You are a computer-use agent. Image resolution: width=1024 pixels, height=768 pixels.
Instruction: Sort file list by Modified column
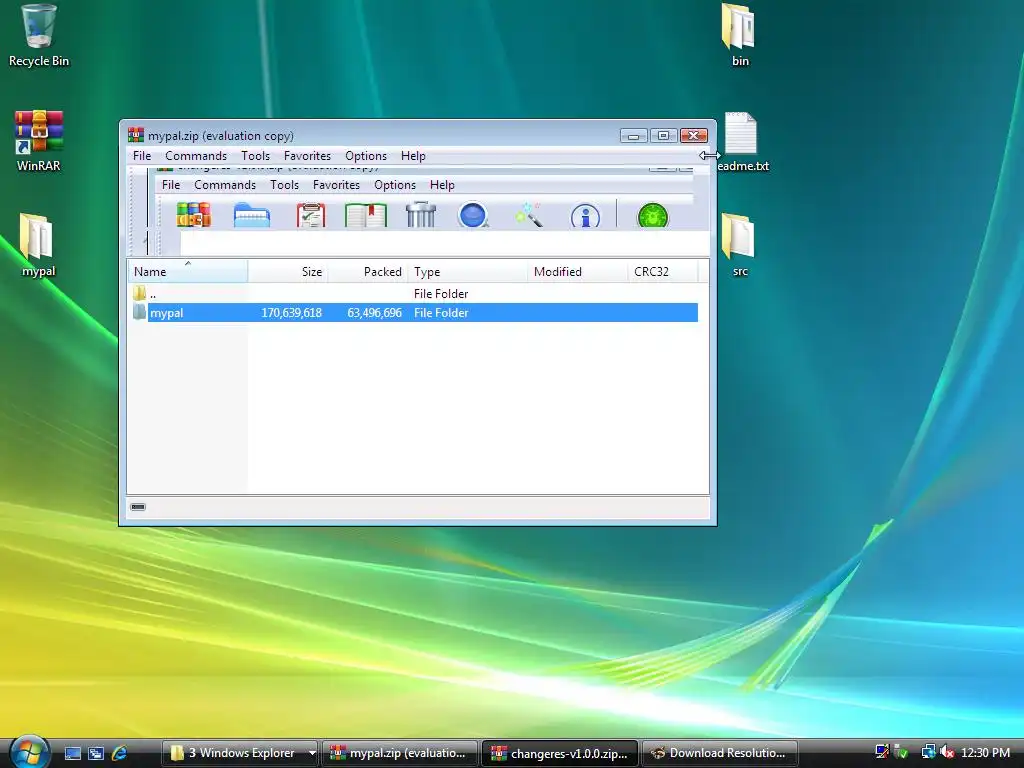pos(577,271)
